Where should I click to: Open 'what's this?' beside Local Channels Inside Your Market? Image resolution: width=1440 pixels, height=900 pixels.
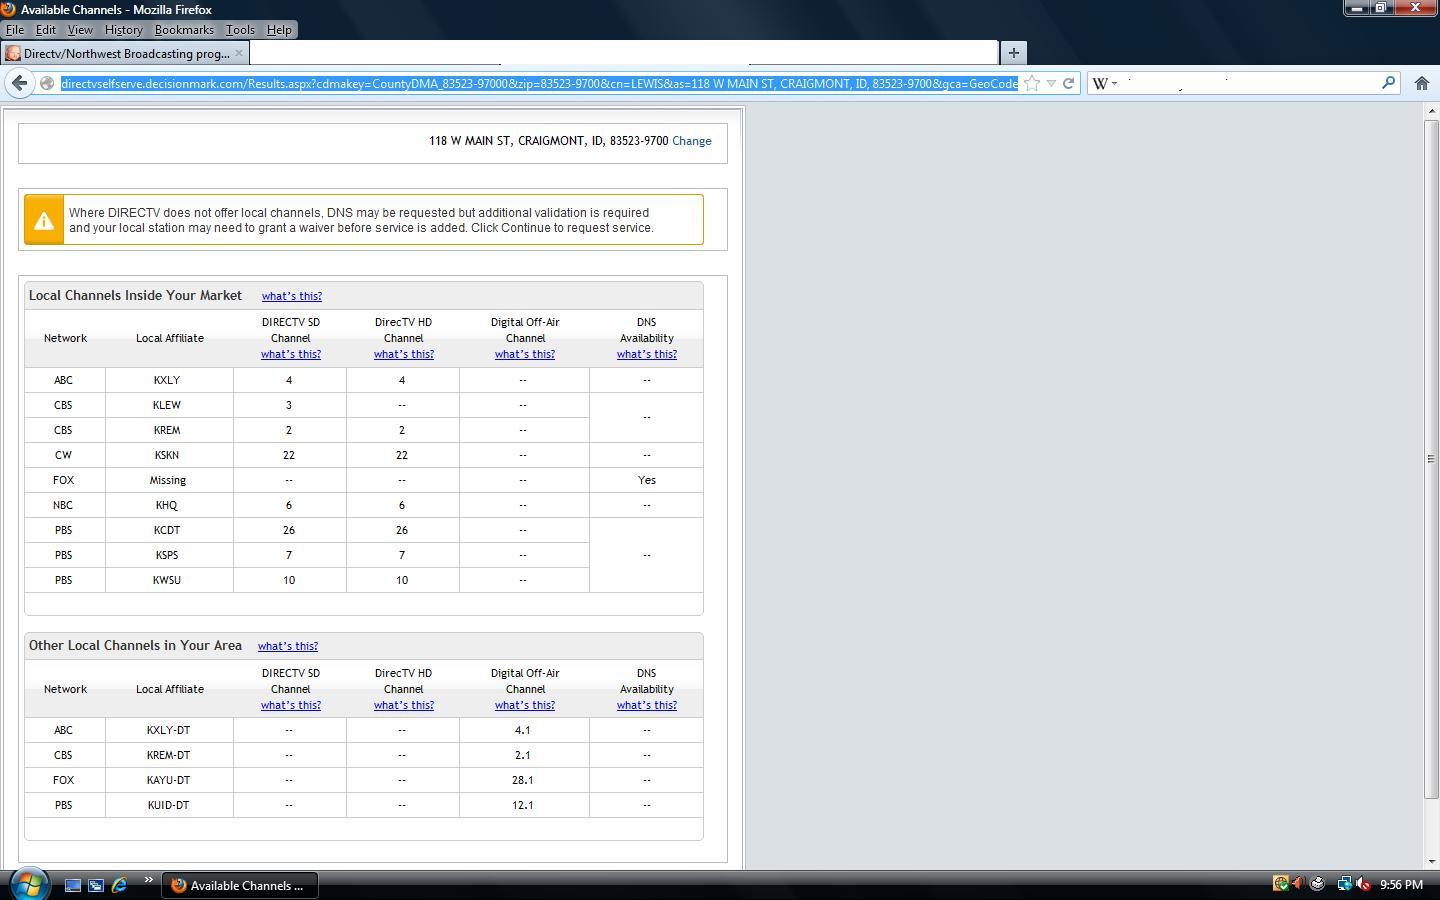(x=292, y=296)
